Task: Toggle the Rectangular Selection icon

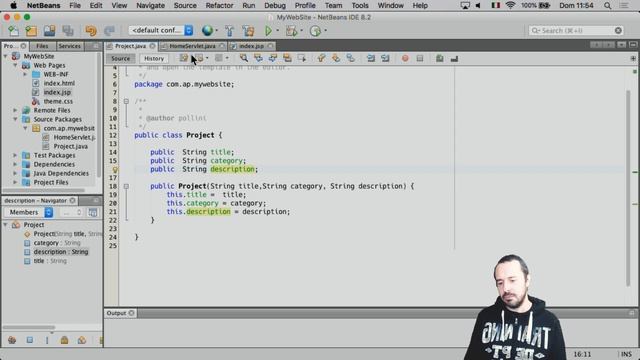Action: [302, 58]
